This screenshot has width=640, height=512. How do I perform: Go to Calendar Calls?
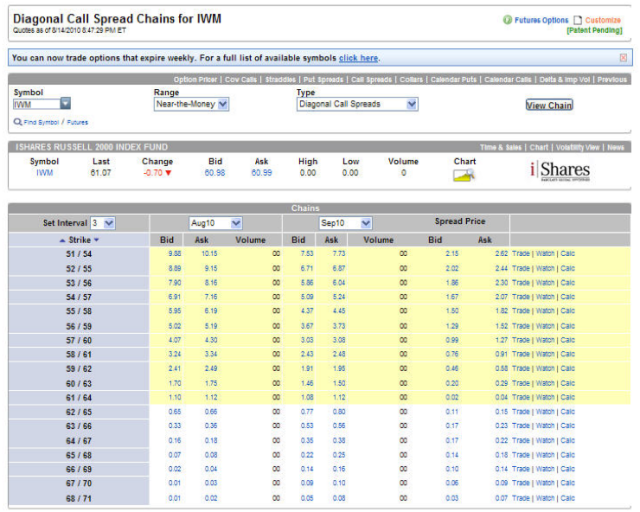508,80
